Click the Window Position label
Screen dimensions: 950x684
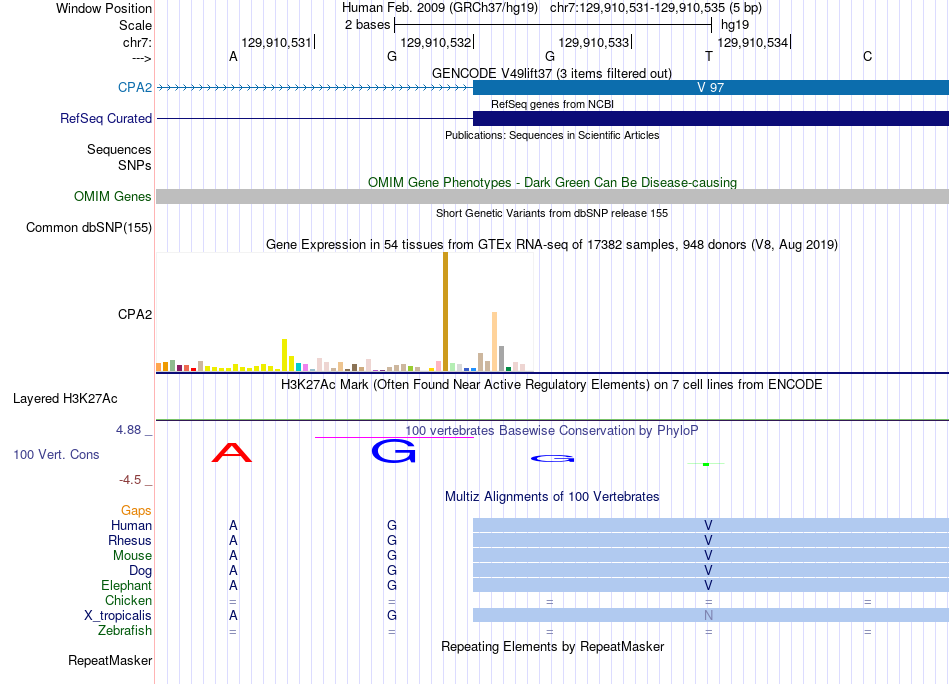point(104,8)
